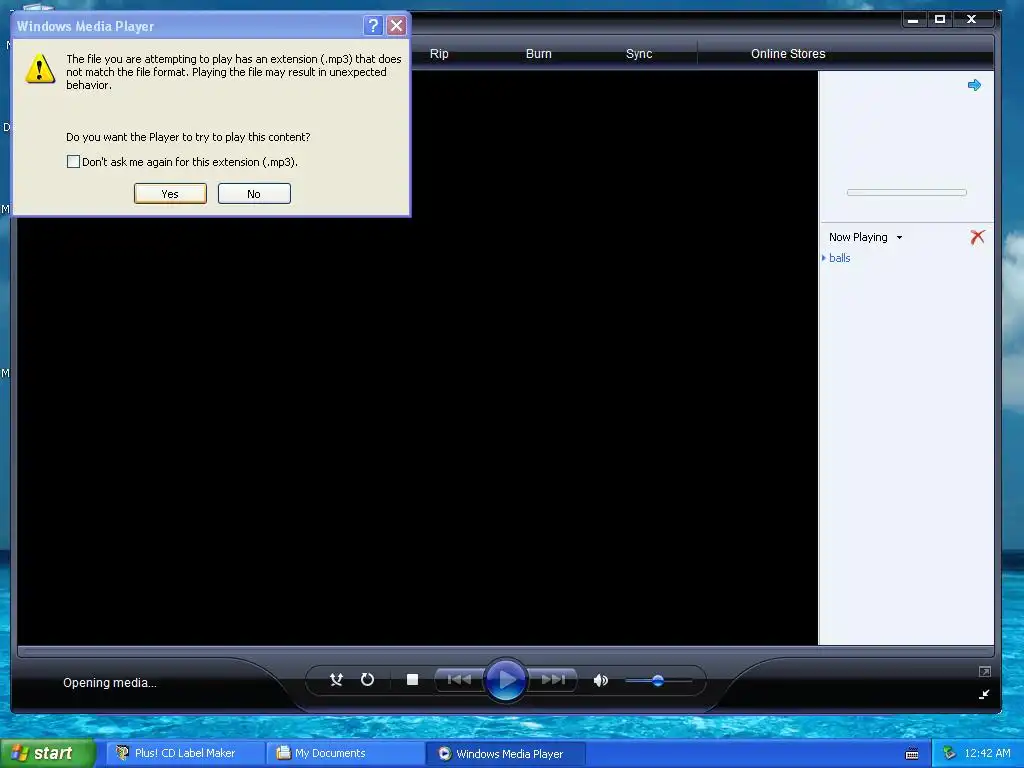Click No in the dialog
This screenshot has width=1024, height=768.
(x=254, y=194)
